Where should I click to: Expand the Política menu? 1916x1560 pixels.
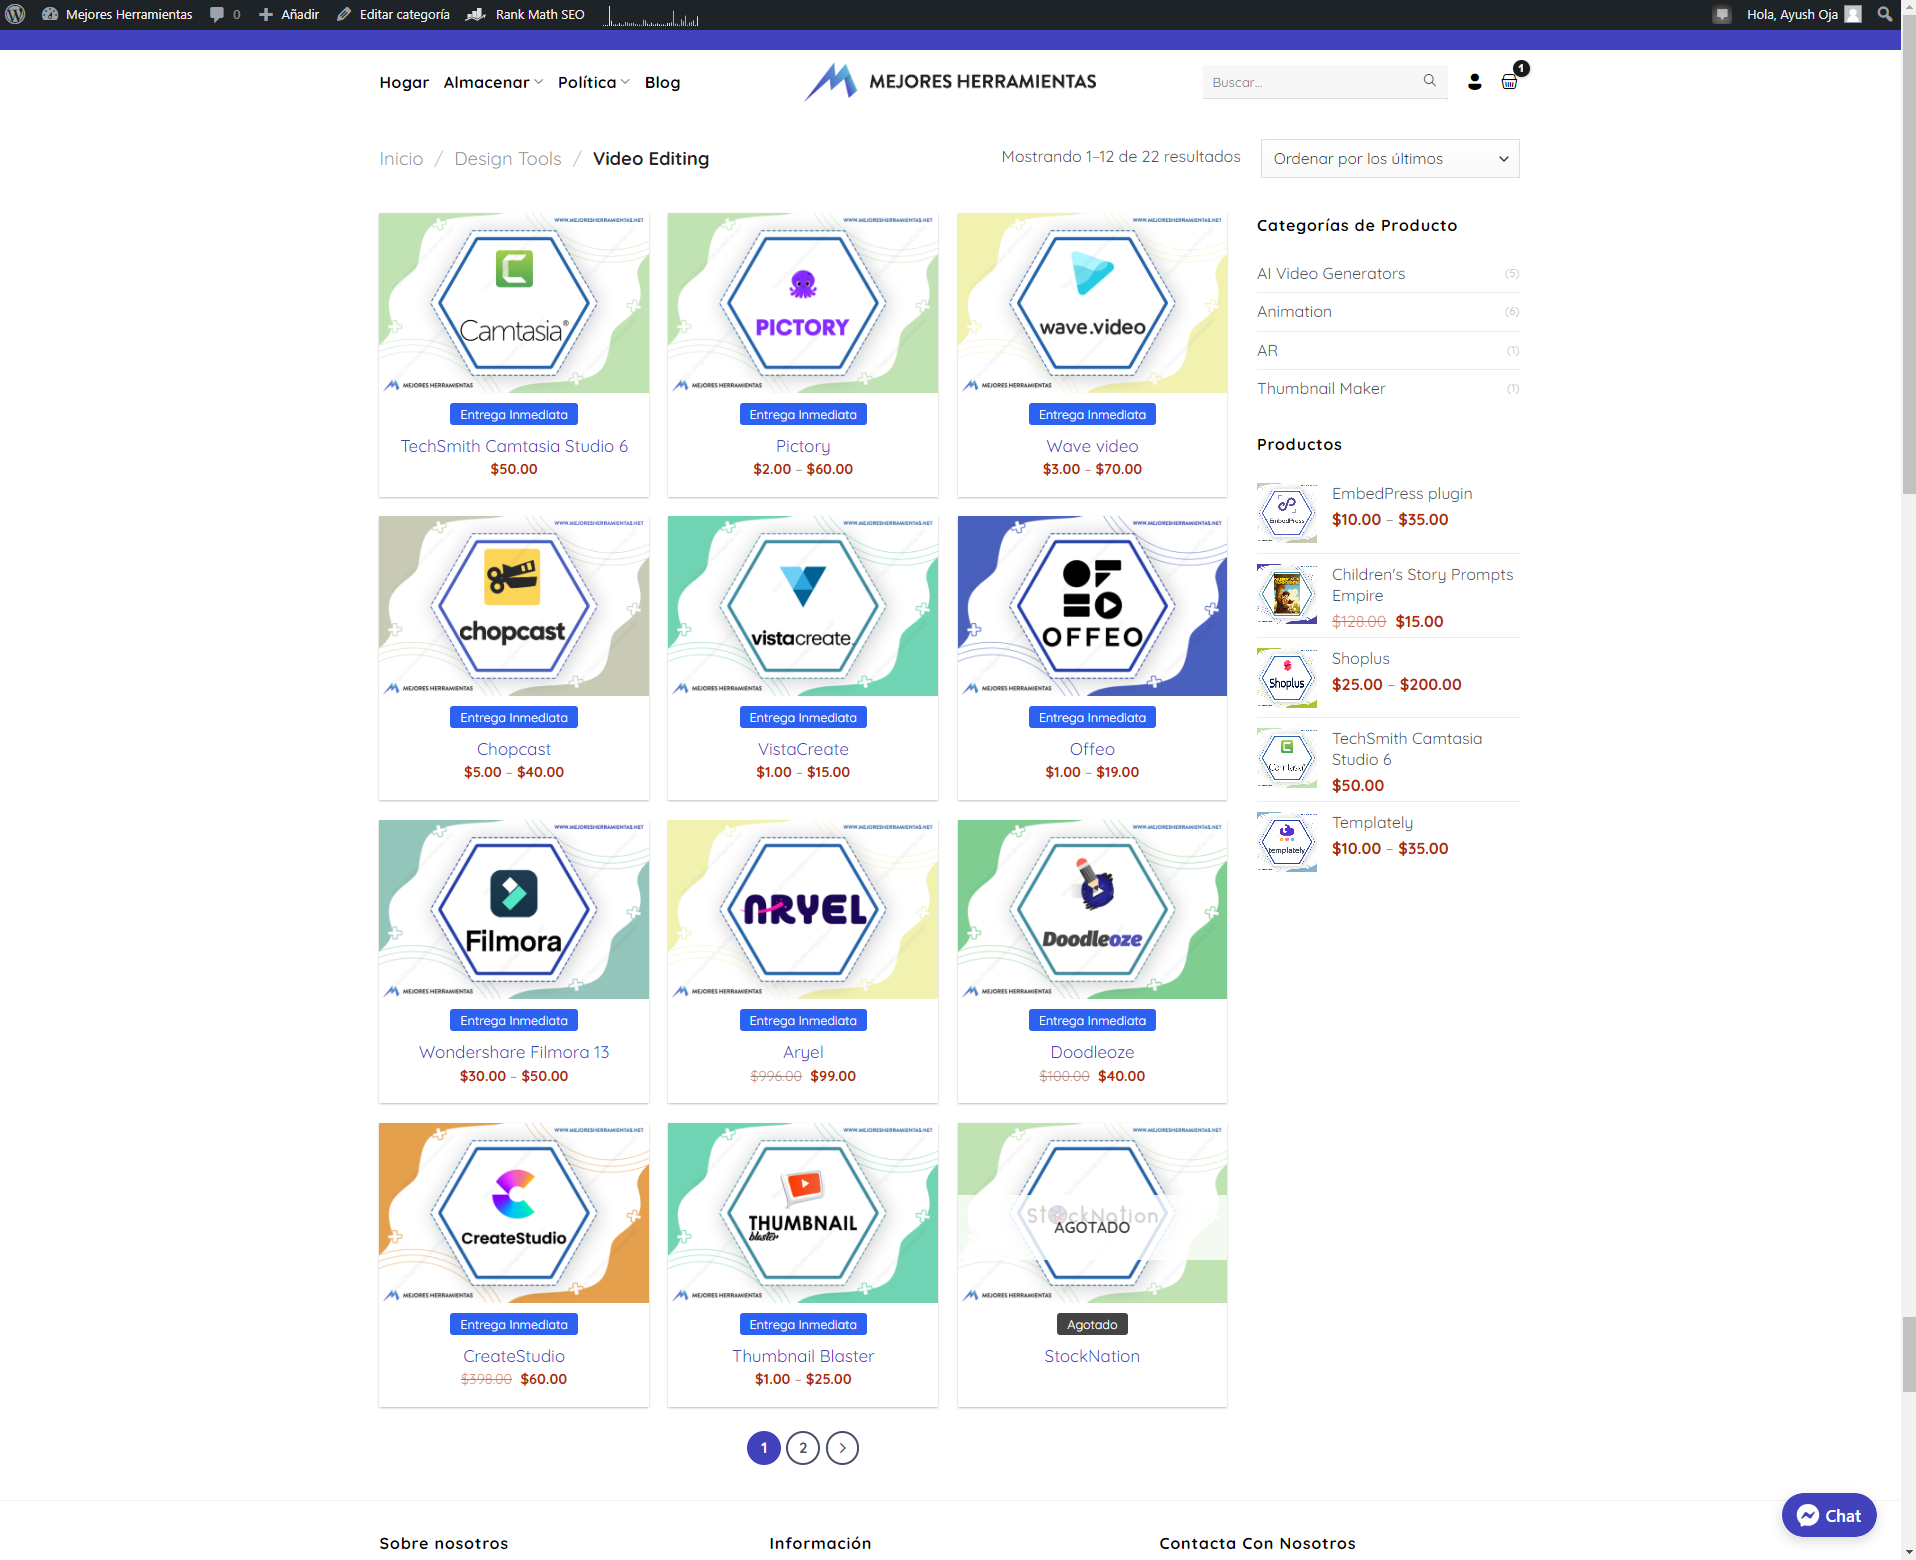pyautogui.click(x=593, y=82)
